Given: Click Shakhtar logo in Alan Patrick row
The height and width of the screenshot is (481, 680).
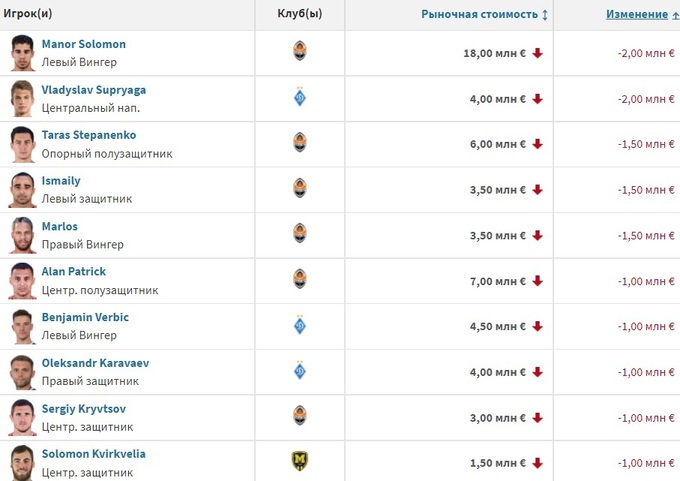Looking at the screenshot, I should click(x=298, y=279).
